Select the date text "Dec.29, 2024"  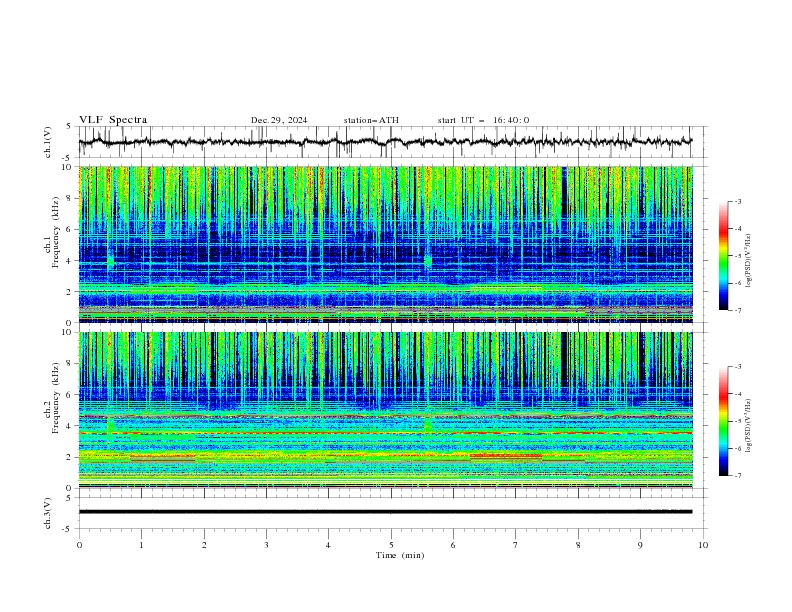(279, 120)
